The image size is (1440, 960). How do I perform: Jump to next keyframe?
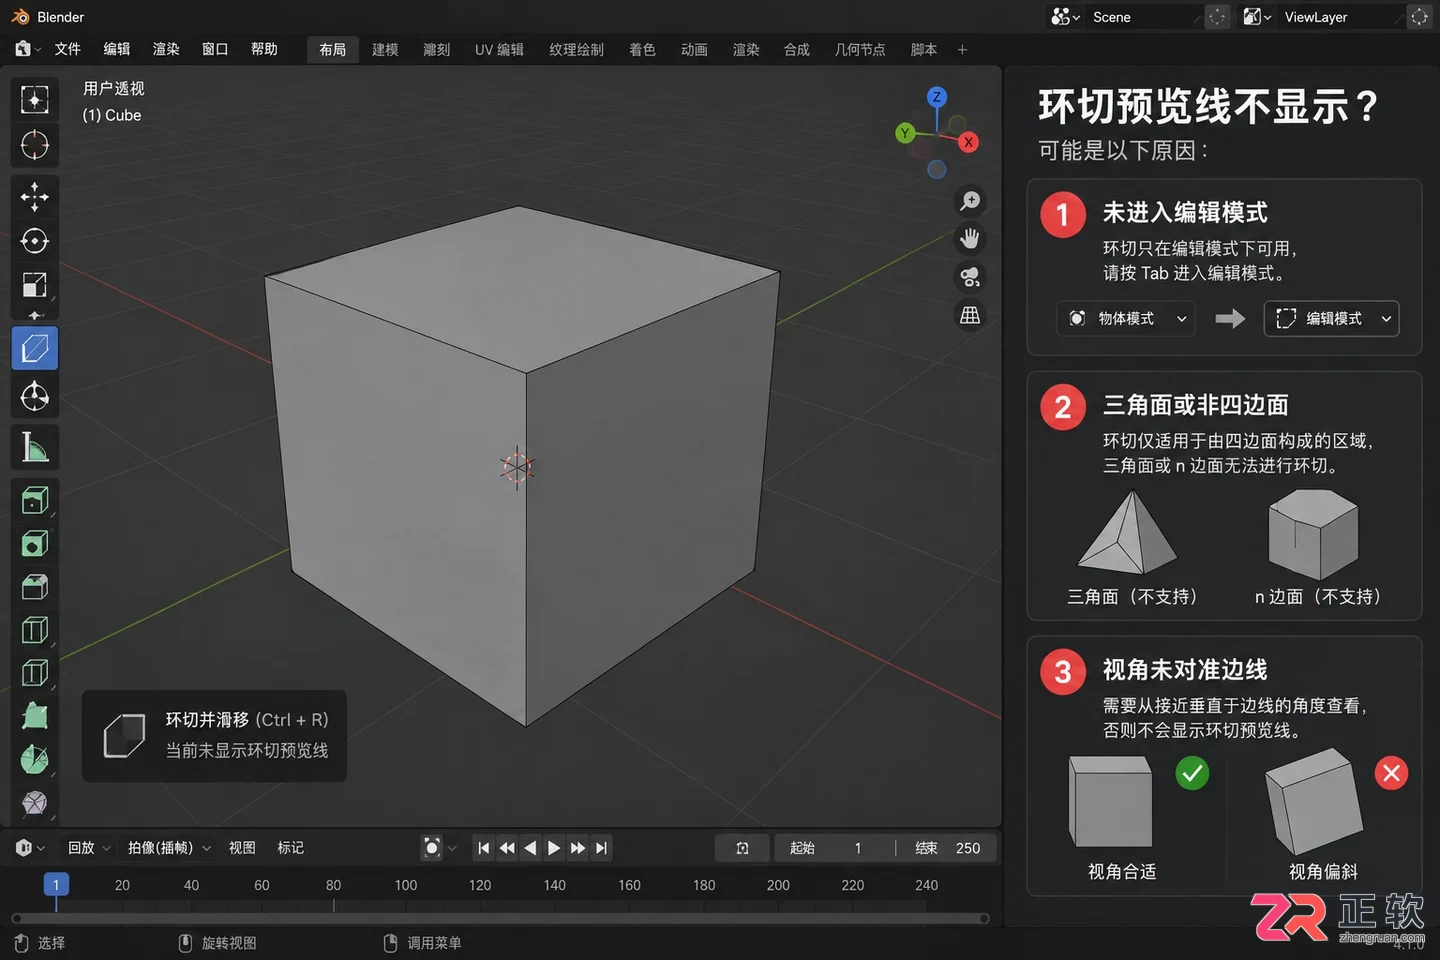pos(578,848)
